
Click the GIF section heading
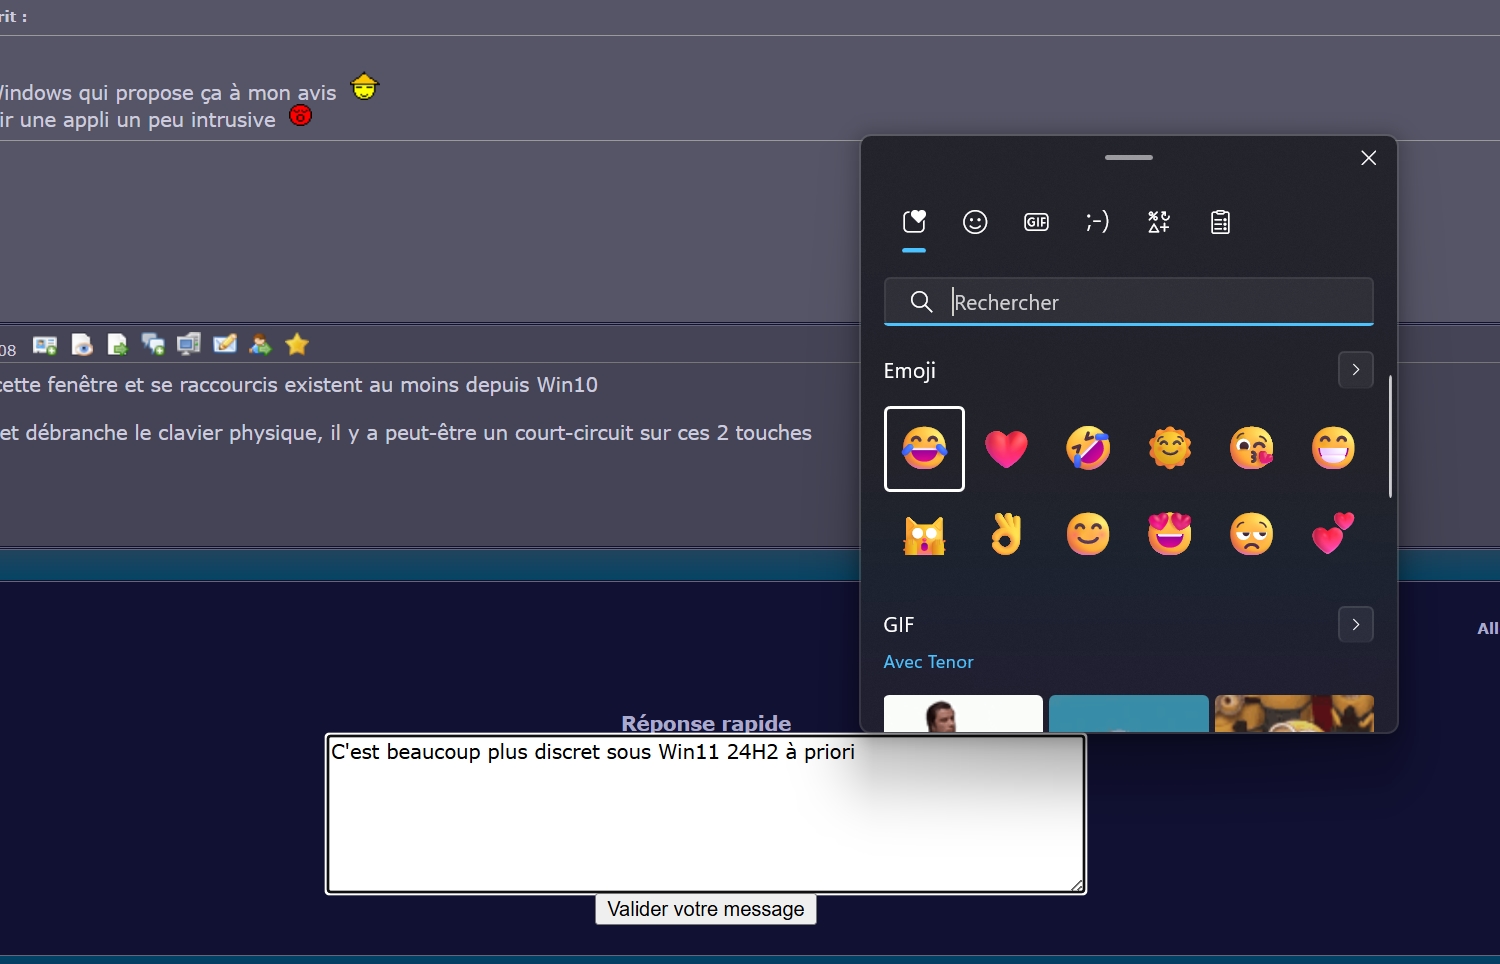(x=899, y=625)
